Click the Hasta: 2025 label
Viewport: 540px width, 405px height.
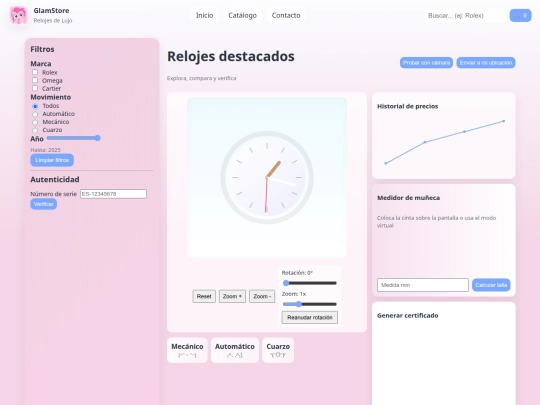pyautogui.click(x=45, y=150)
